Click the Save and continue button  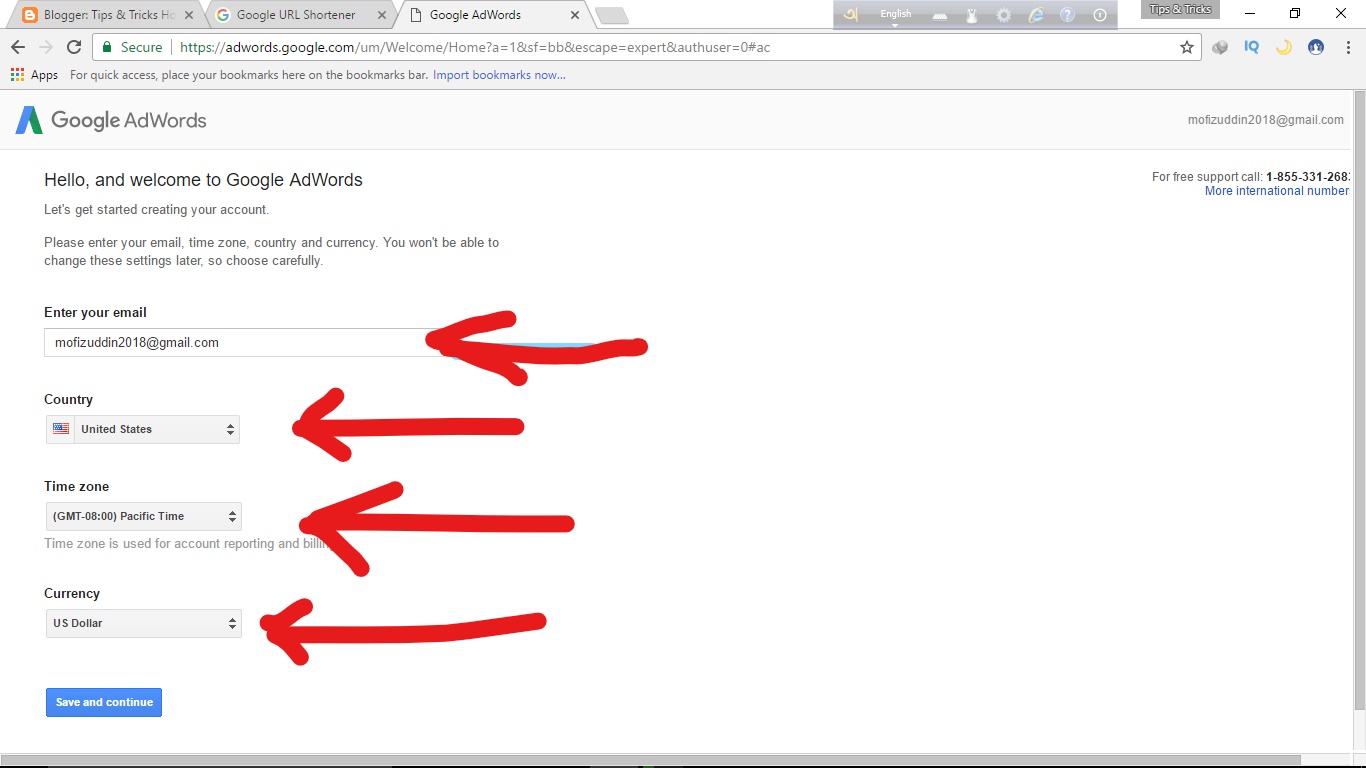click(x=104, y=702)
